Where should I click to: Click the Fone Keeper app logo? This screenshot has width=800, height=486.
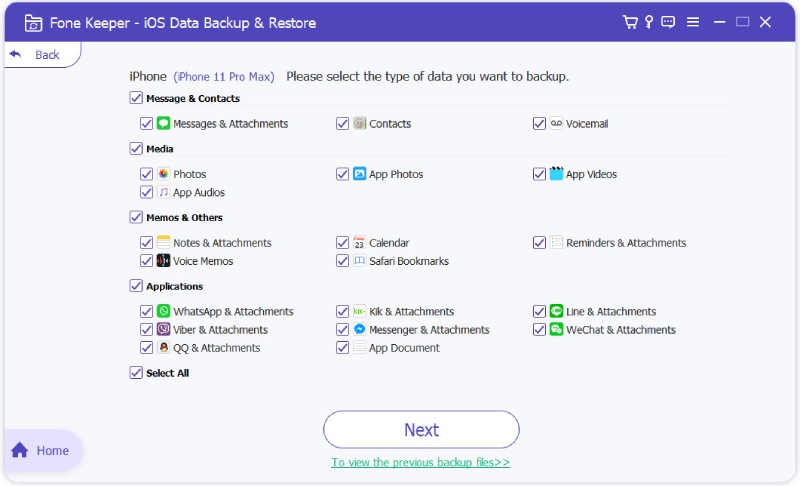(33, 23)
